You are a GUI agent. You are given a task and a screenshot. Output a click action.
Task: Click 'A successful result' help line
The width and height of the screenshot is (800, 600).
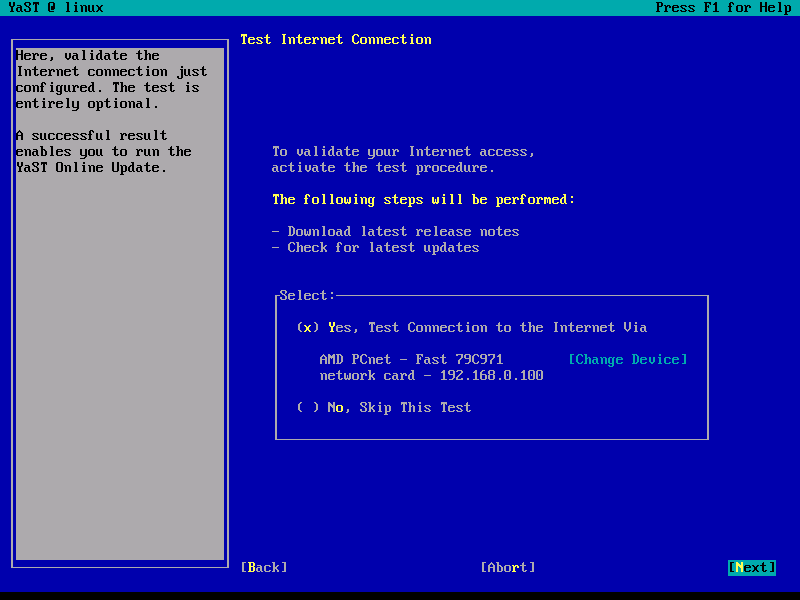91,136
